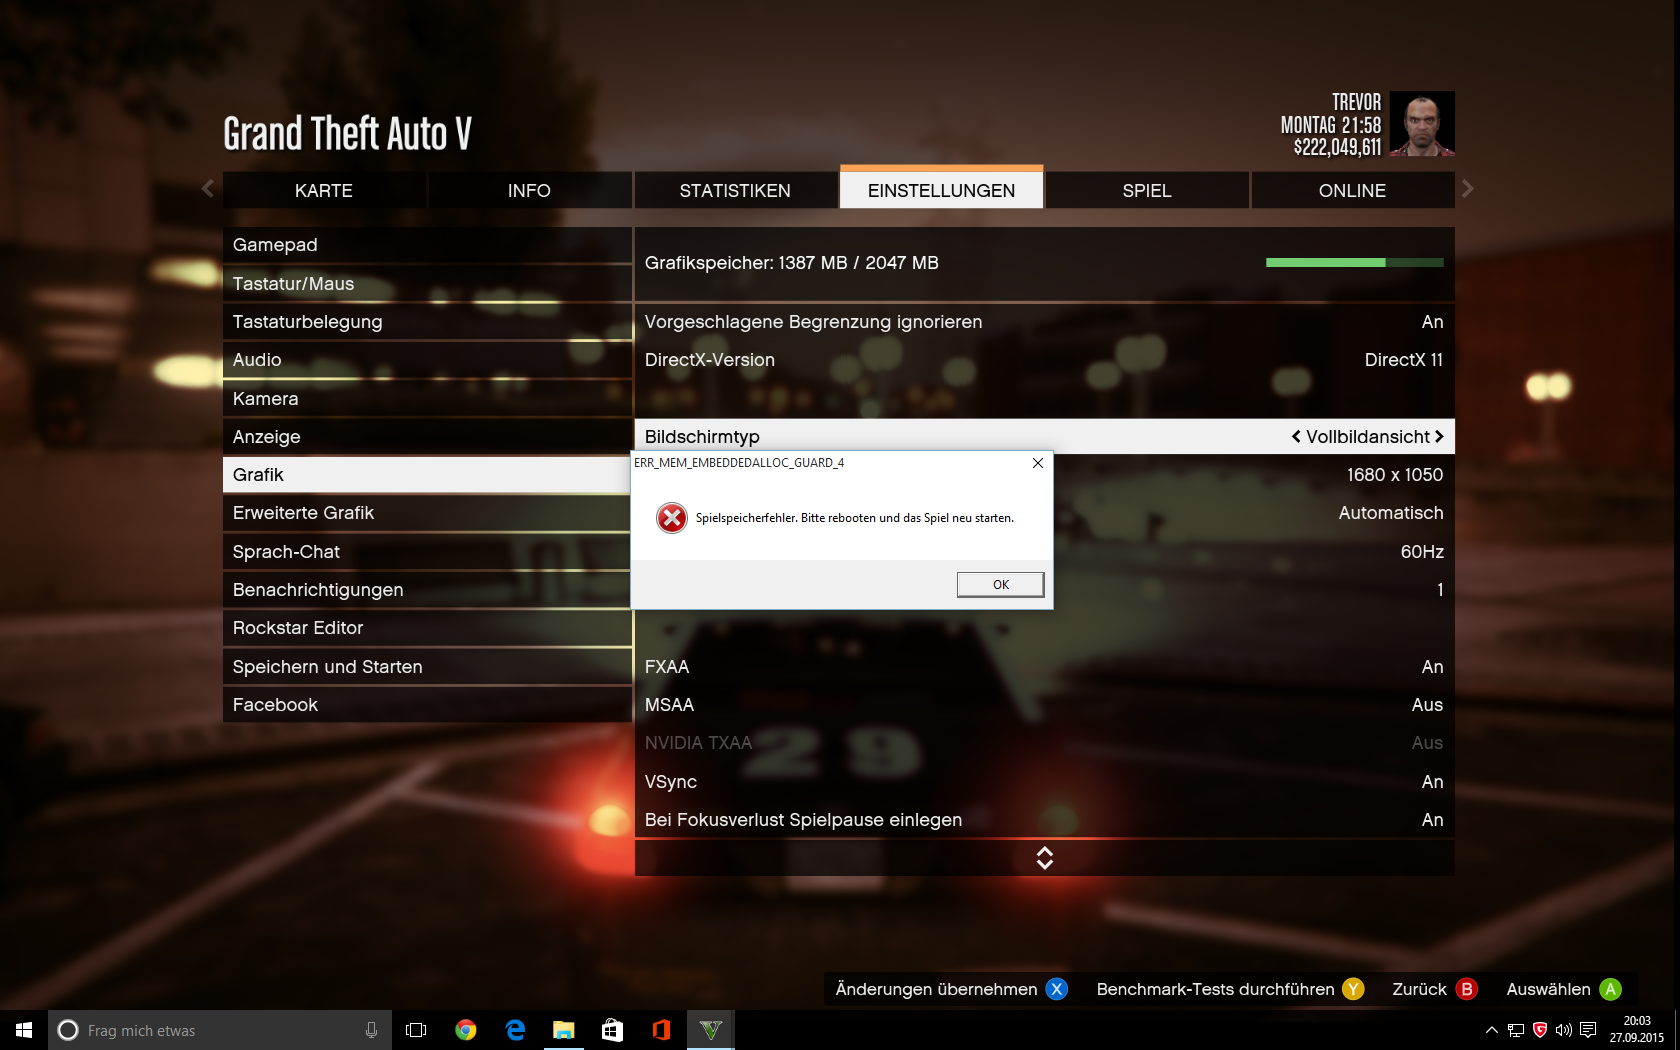Toggle the FXAA setting
This screenshot has height=1050, width=1680.
(1044, 667)
